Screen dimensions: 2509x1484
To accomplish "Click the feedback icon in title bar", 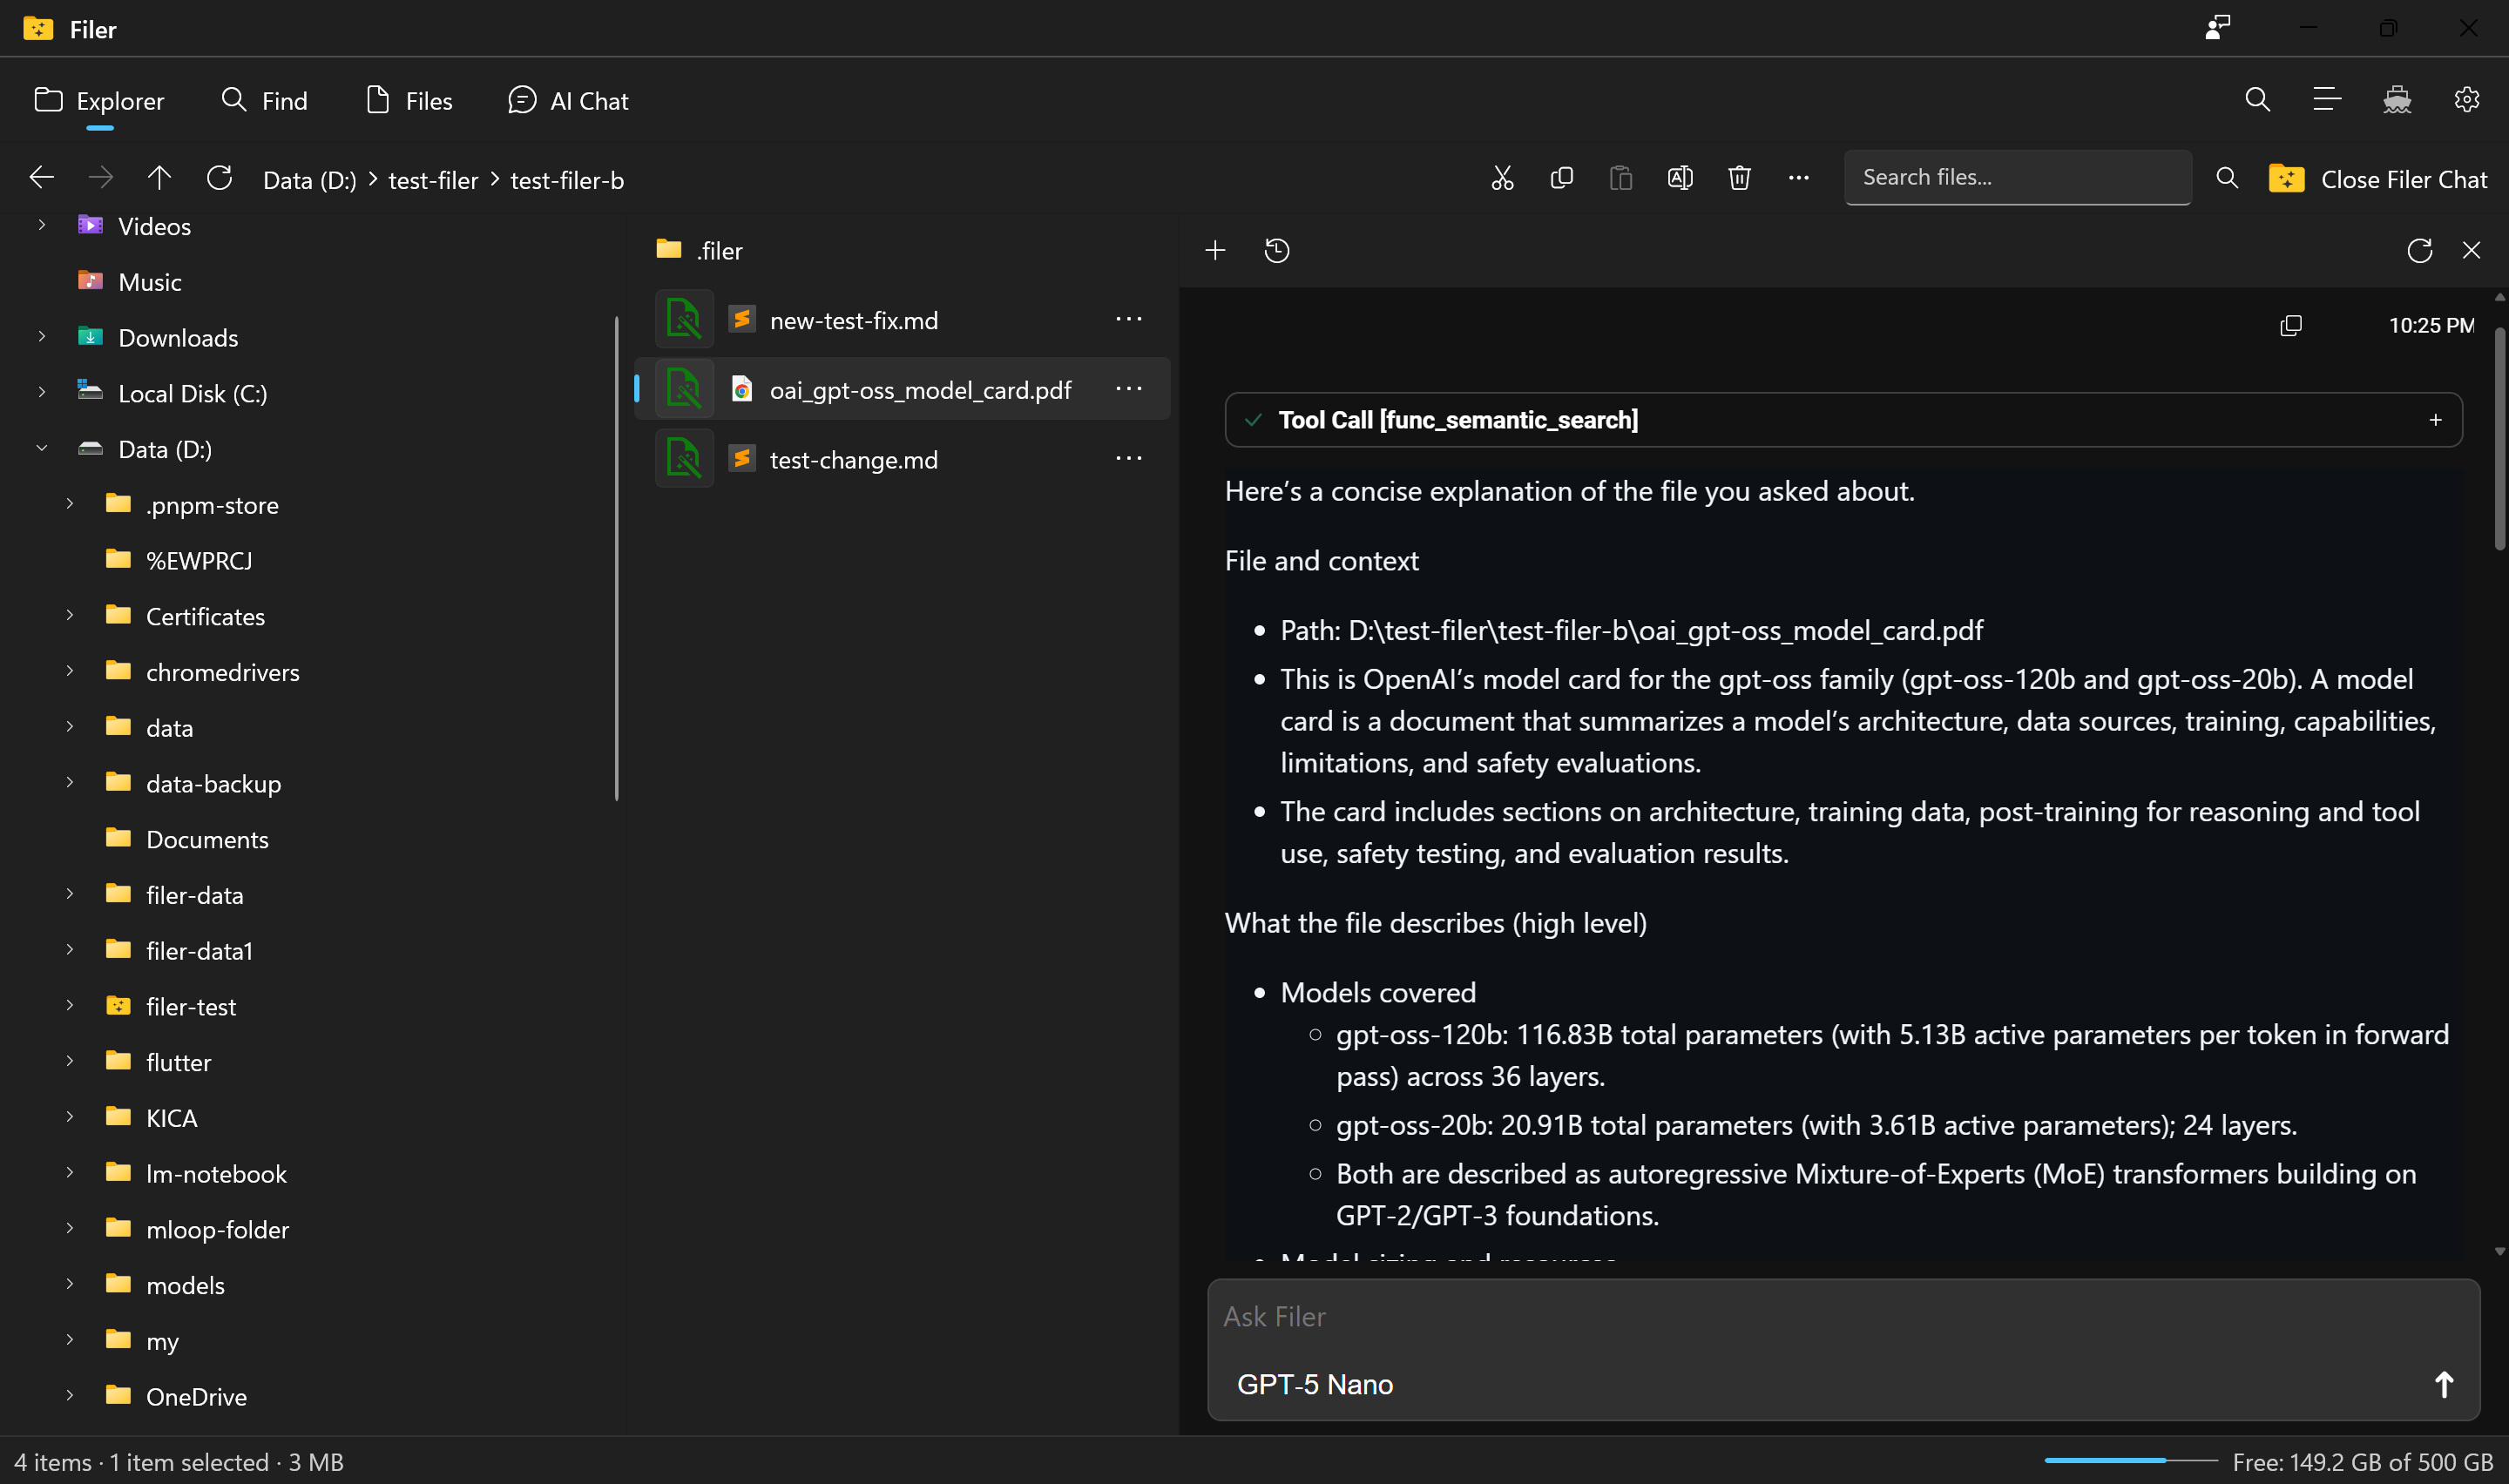I will pos(2217,28).
